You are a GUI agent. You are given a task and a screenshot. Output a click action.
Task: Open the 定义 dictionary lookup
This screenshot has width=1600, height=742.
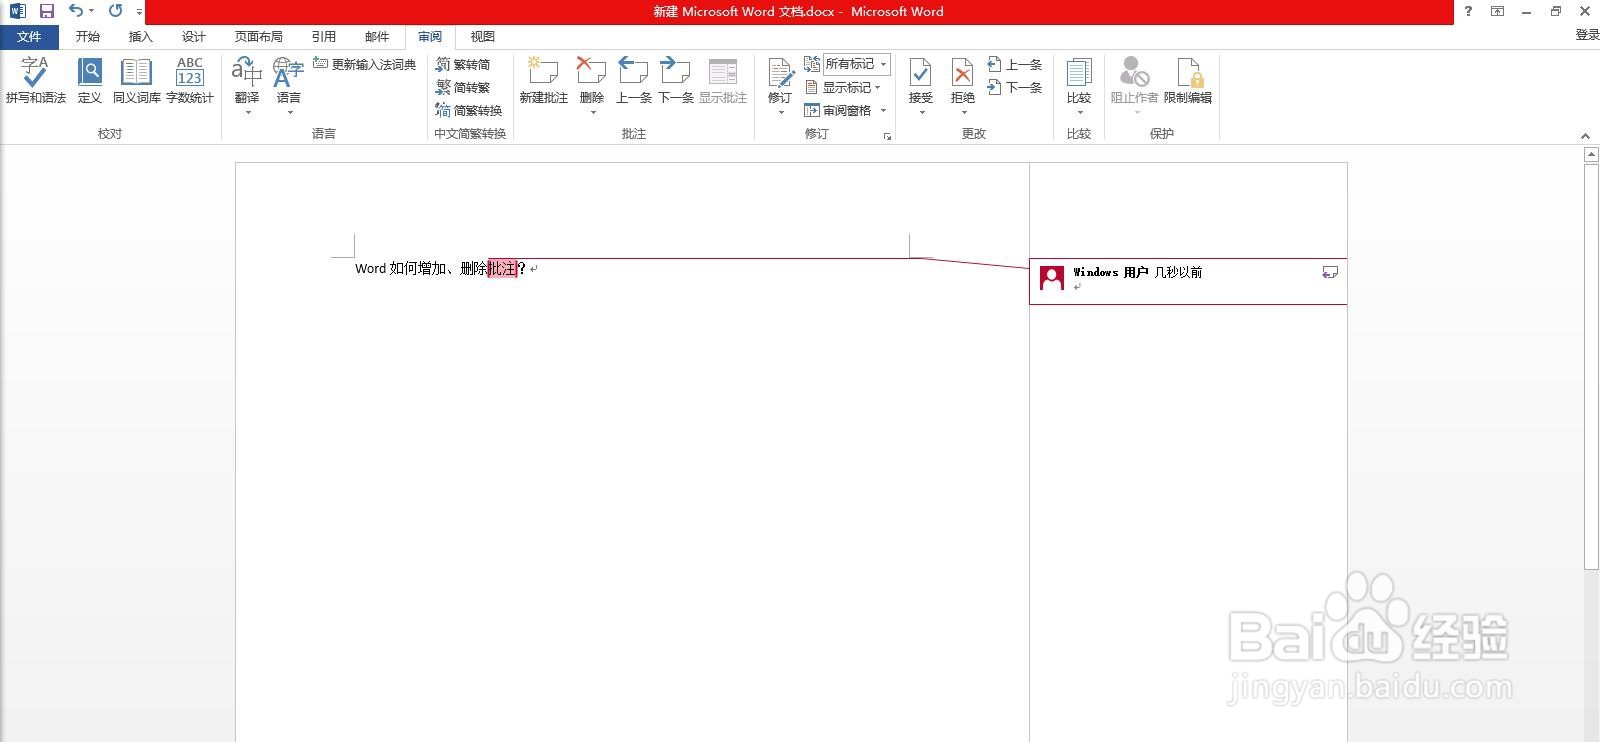[x=90, y=80]
